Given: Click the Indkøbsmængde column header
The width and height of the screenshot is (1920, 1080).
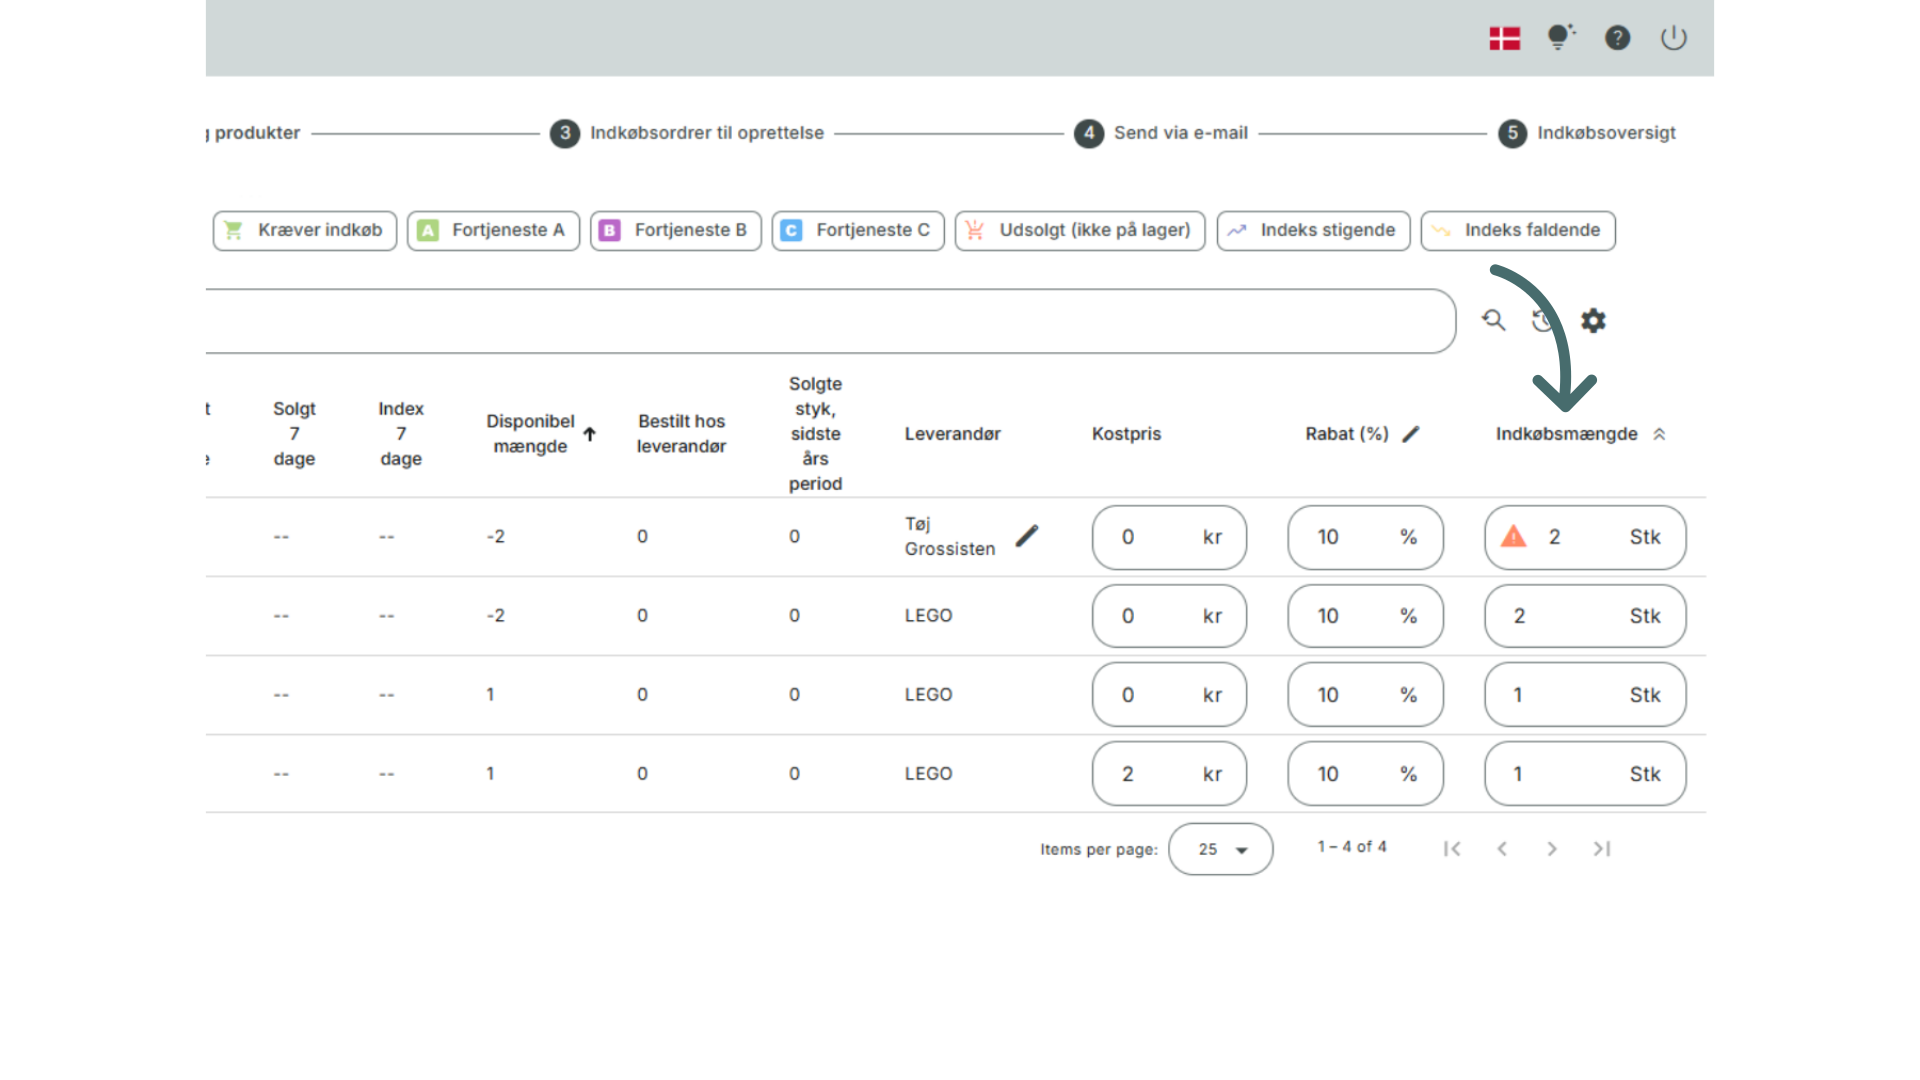Looking at the screenshot, I should pyautogui.click(x=1567, y=434).
